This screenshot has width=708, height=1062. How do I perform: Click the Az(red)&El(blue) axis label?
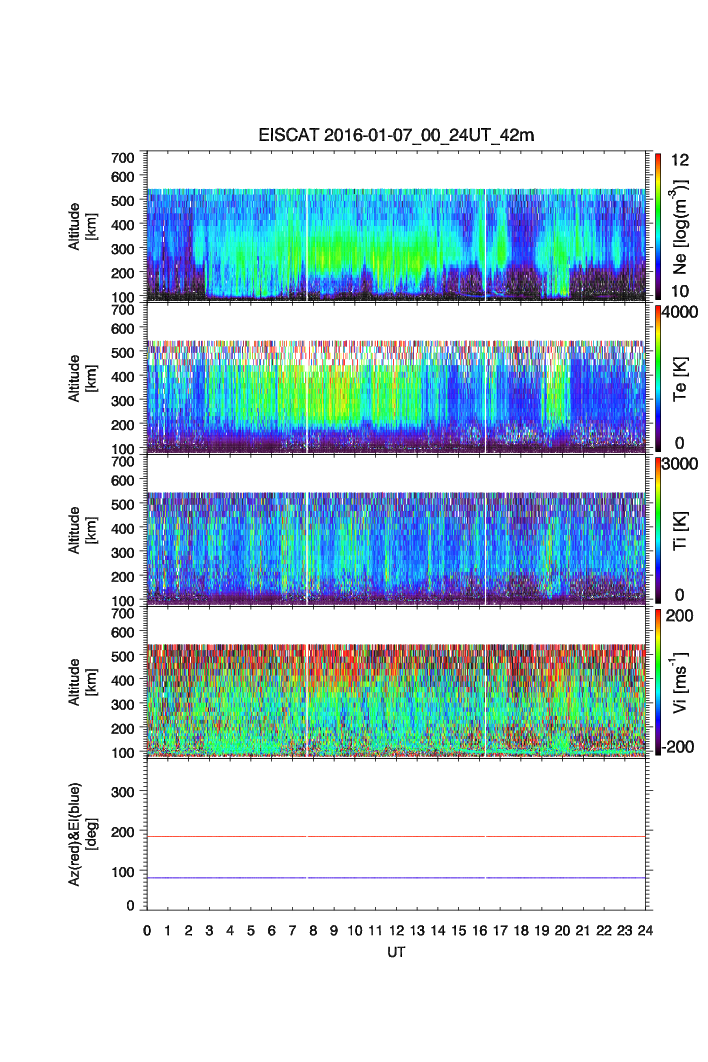[x=83, y=834]
